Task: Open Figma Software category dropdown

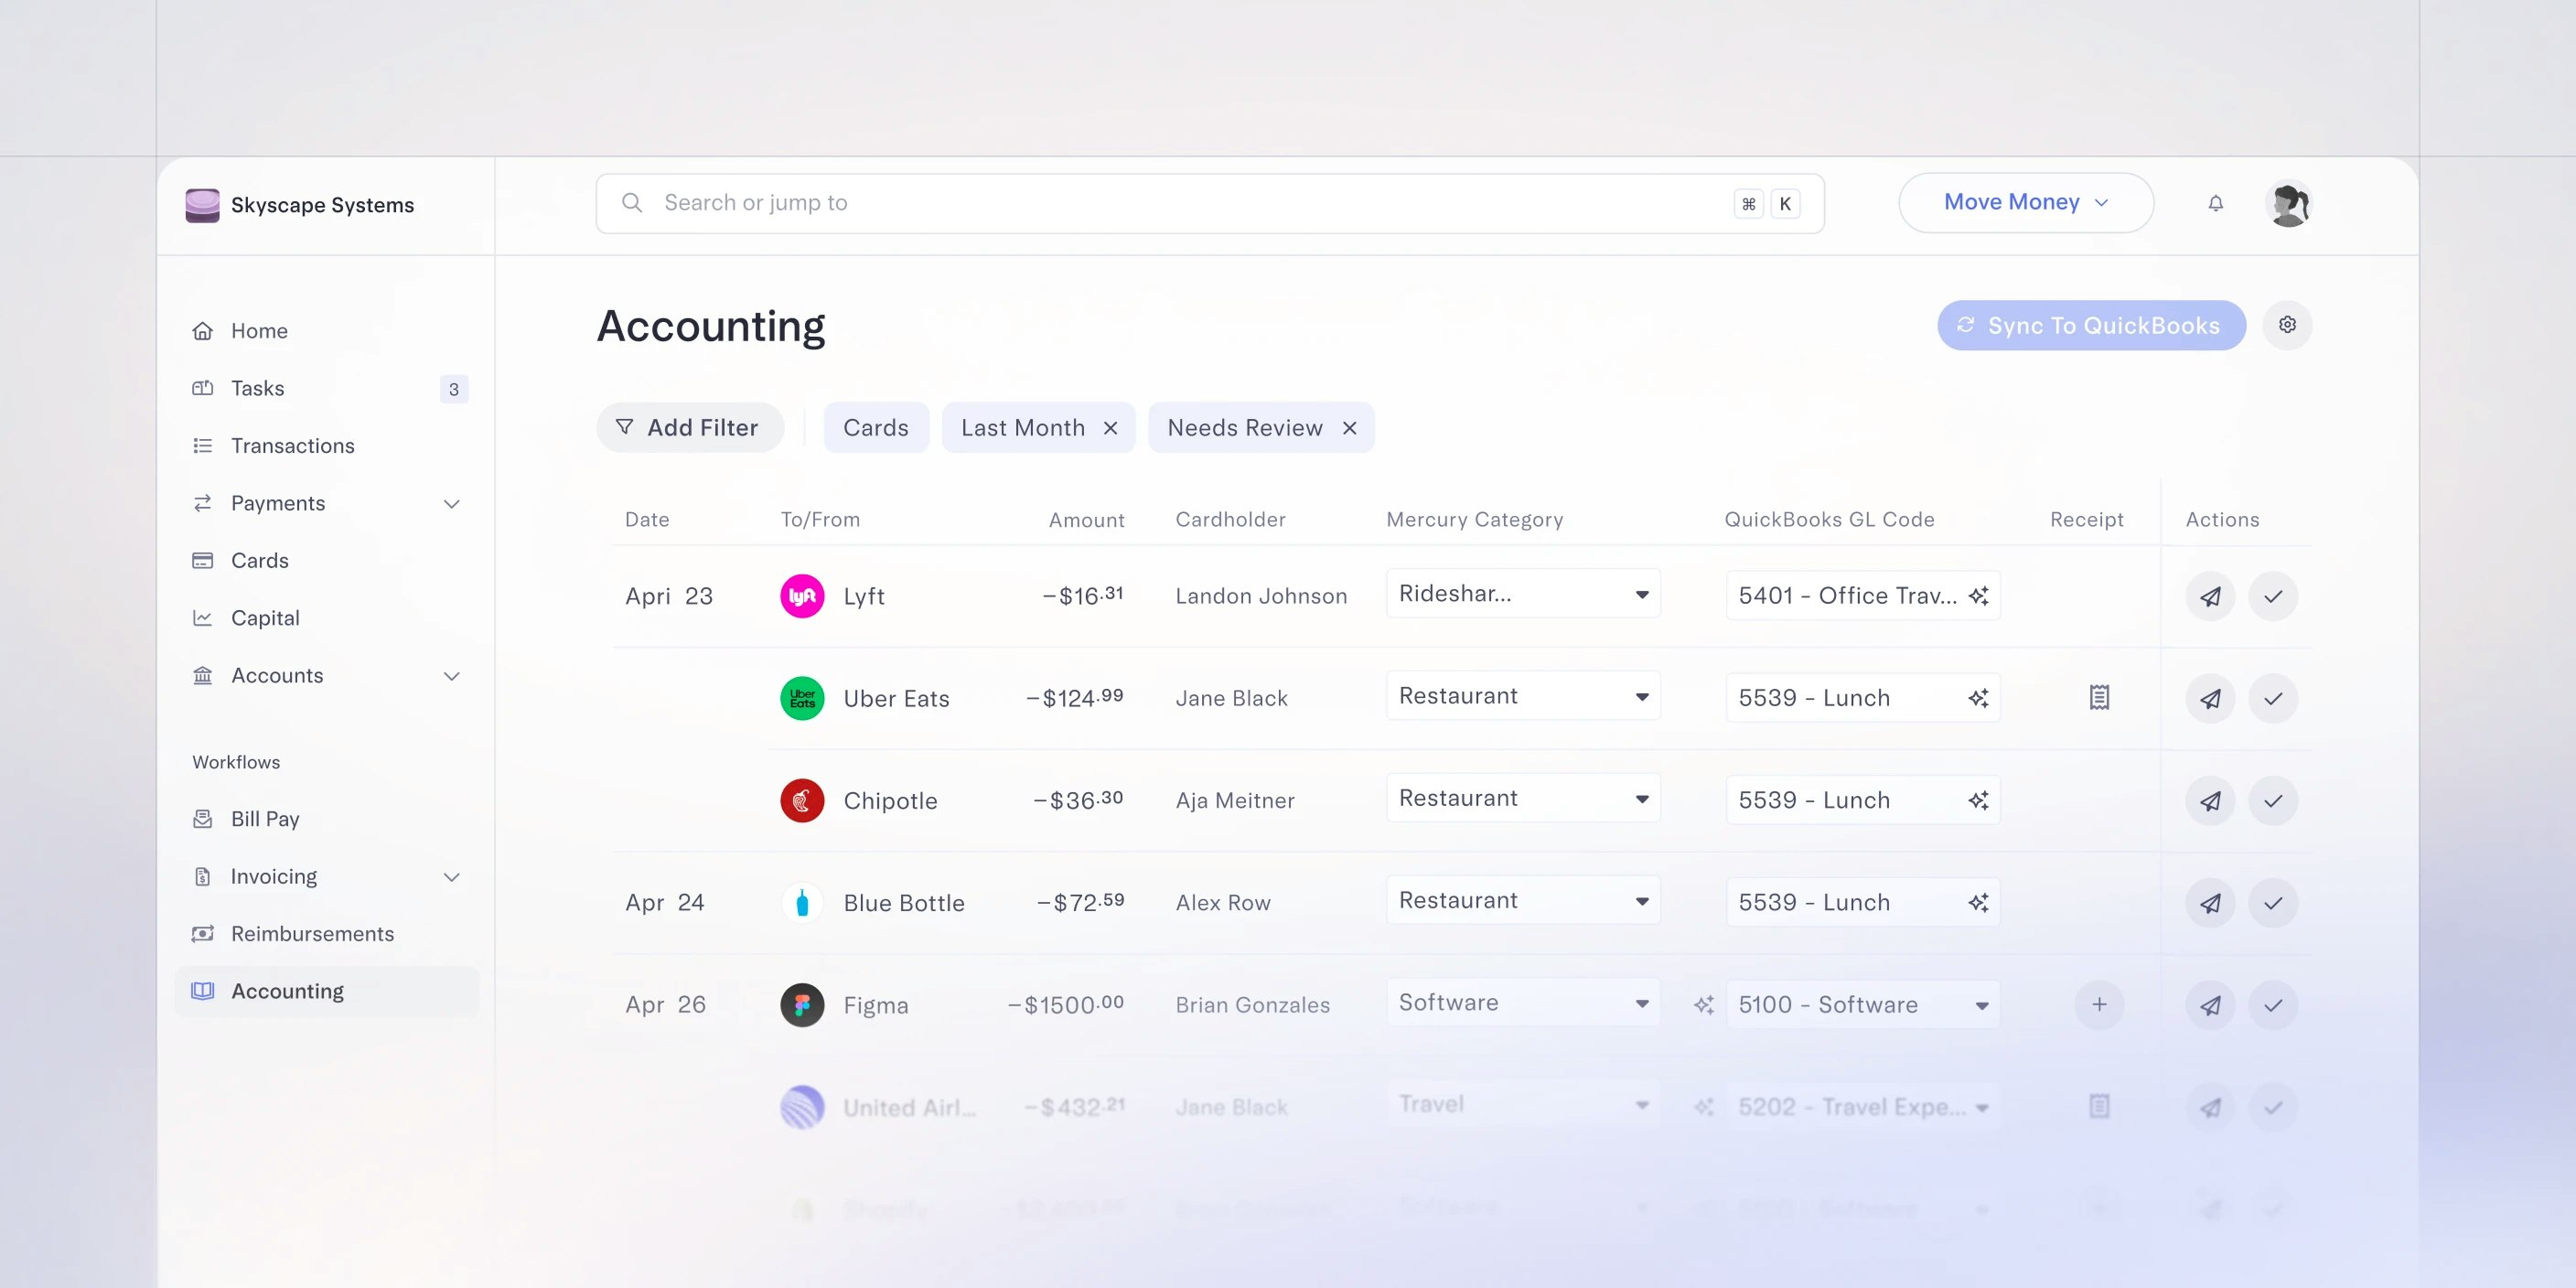Action: pyautogui.click(x=1523, y=1002)
